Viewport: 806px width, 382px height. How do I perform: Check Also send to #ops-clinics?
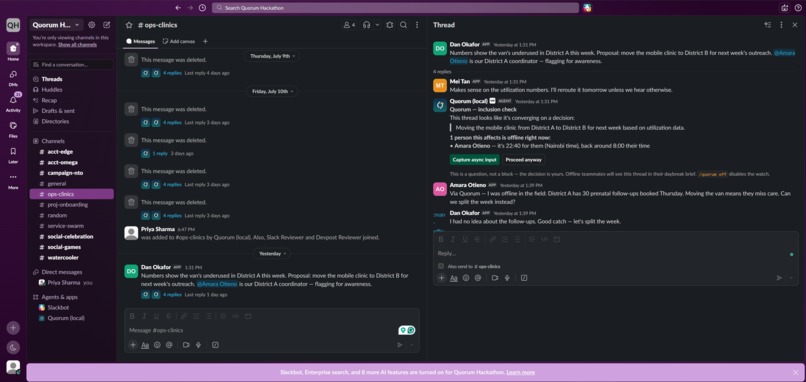[441, 266]
